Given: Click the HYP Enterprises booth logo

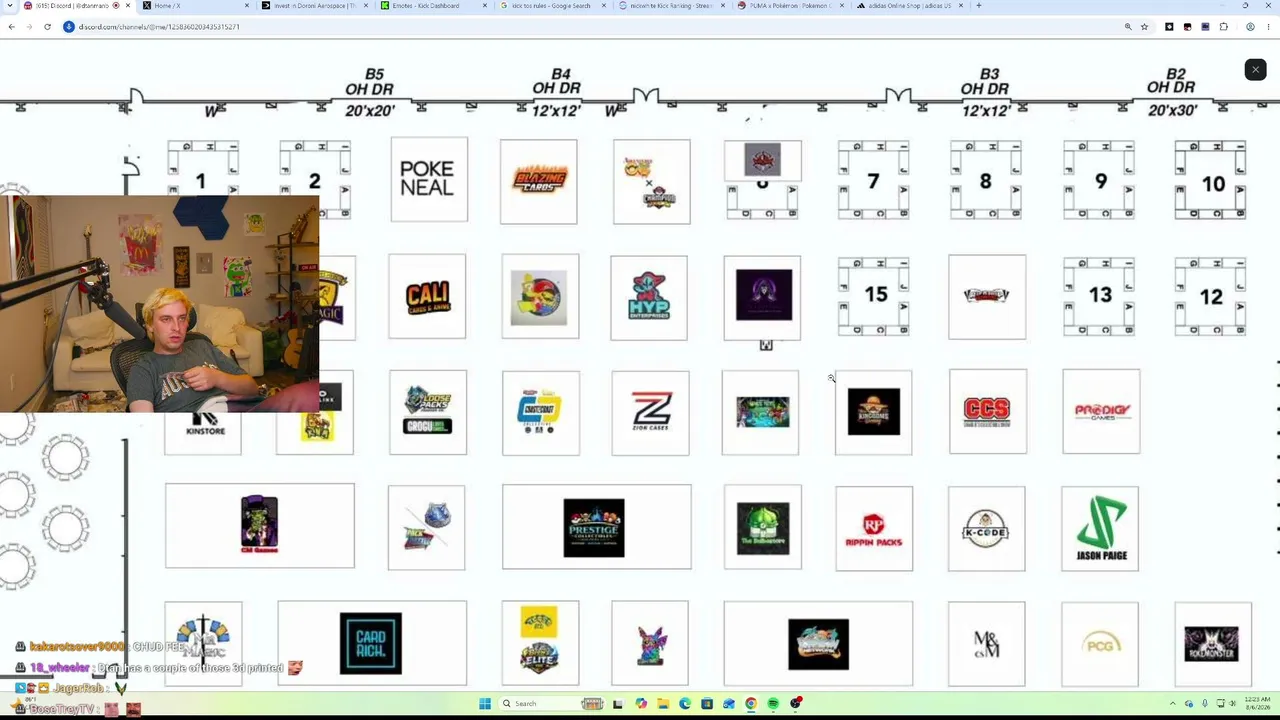Looking at the screenshot, I should click(x=649, y=298).
